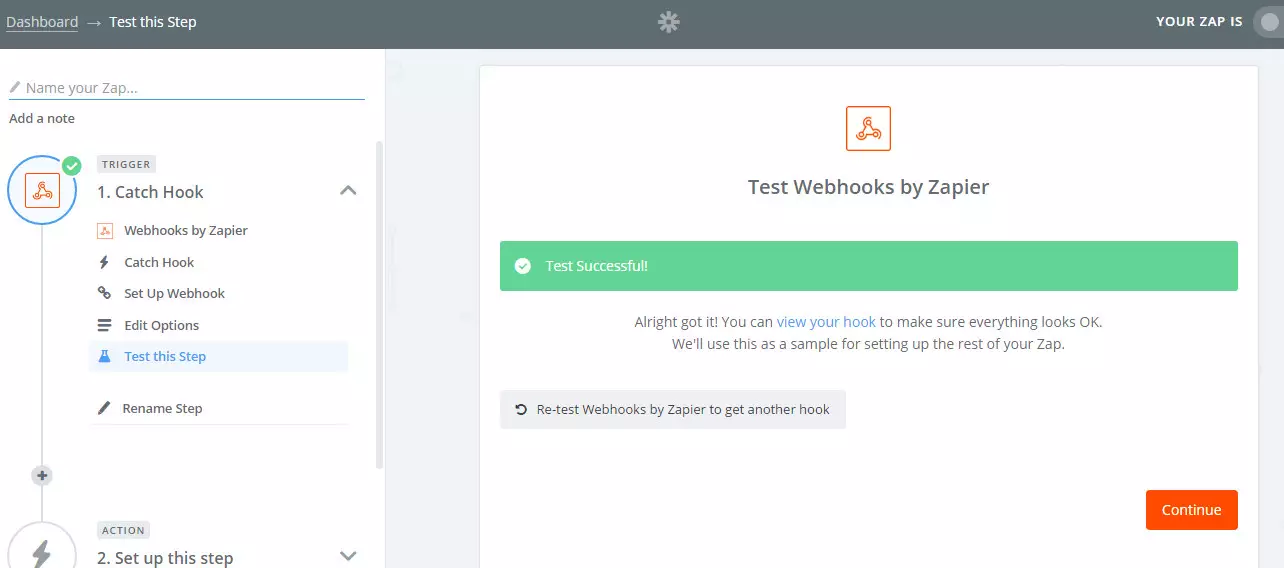Click the link icon for Set Up Webhook
Viewport: 1284px width, 568px height.
pyautogui.click(x=104, y=293)
